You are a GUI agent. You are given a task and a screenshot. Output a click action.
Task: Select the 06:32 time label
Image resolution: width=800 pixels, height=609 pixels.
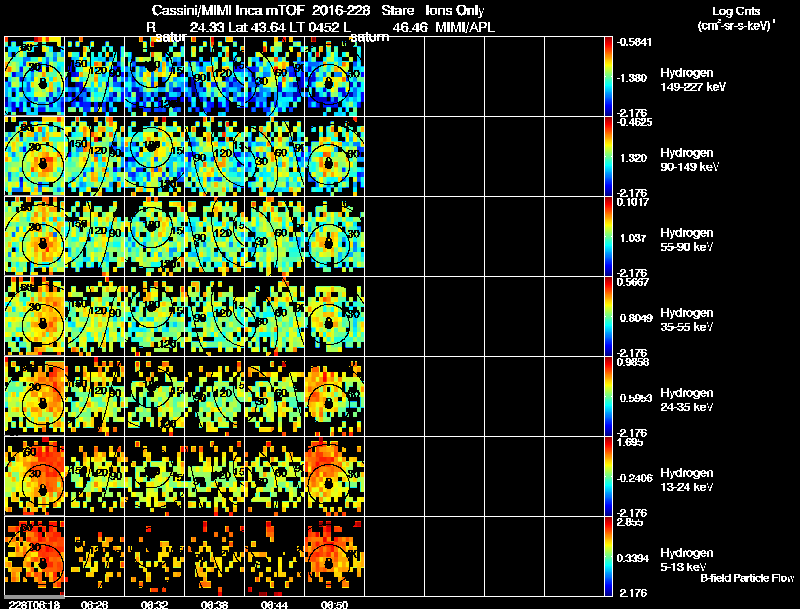154,605
